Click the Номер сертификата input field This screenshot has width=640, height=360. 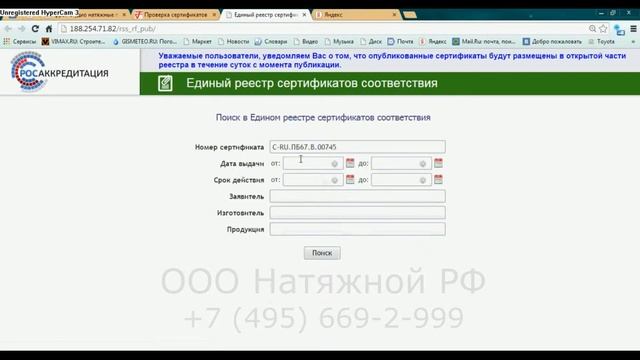357,147
